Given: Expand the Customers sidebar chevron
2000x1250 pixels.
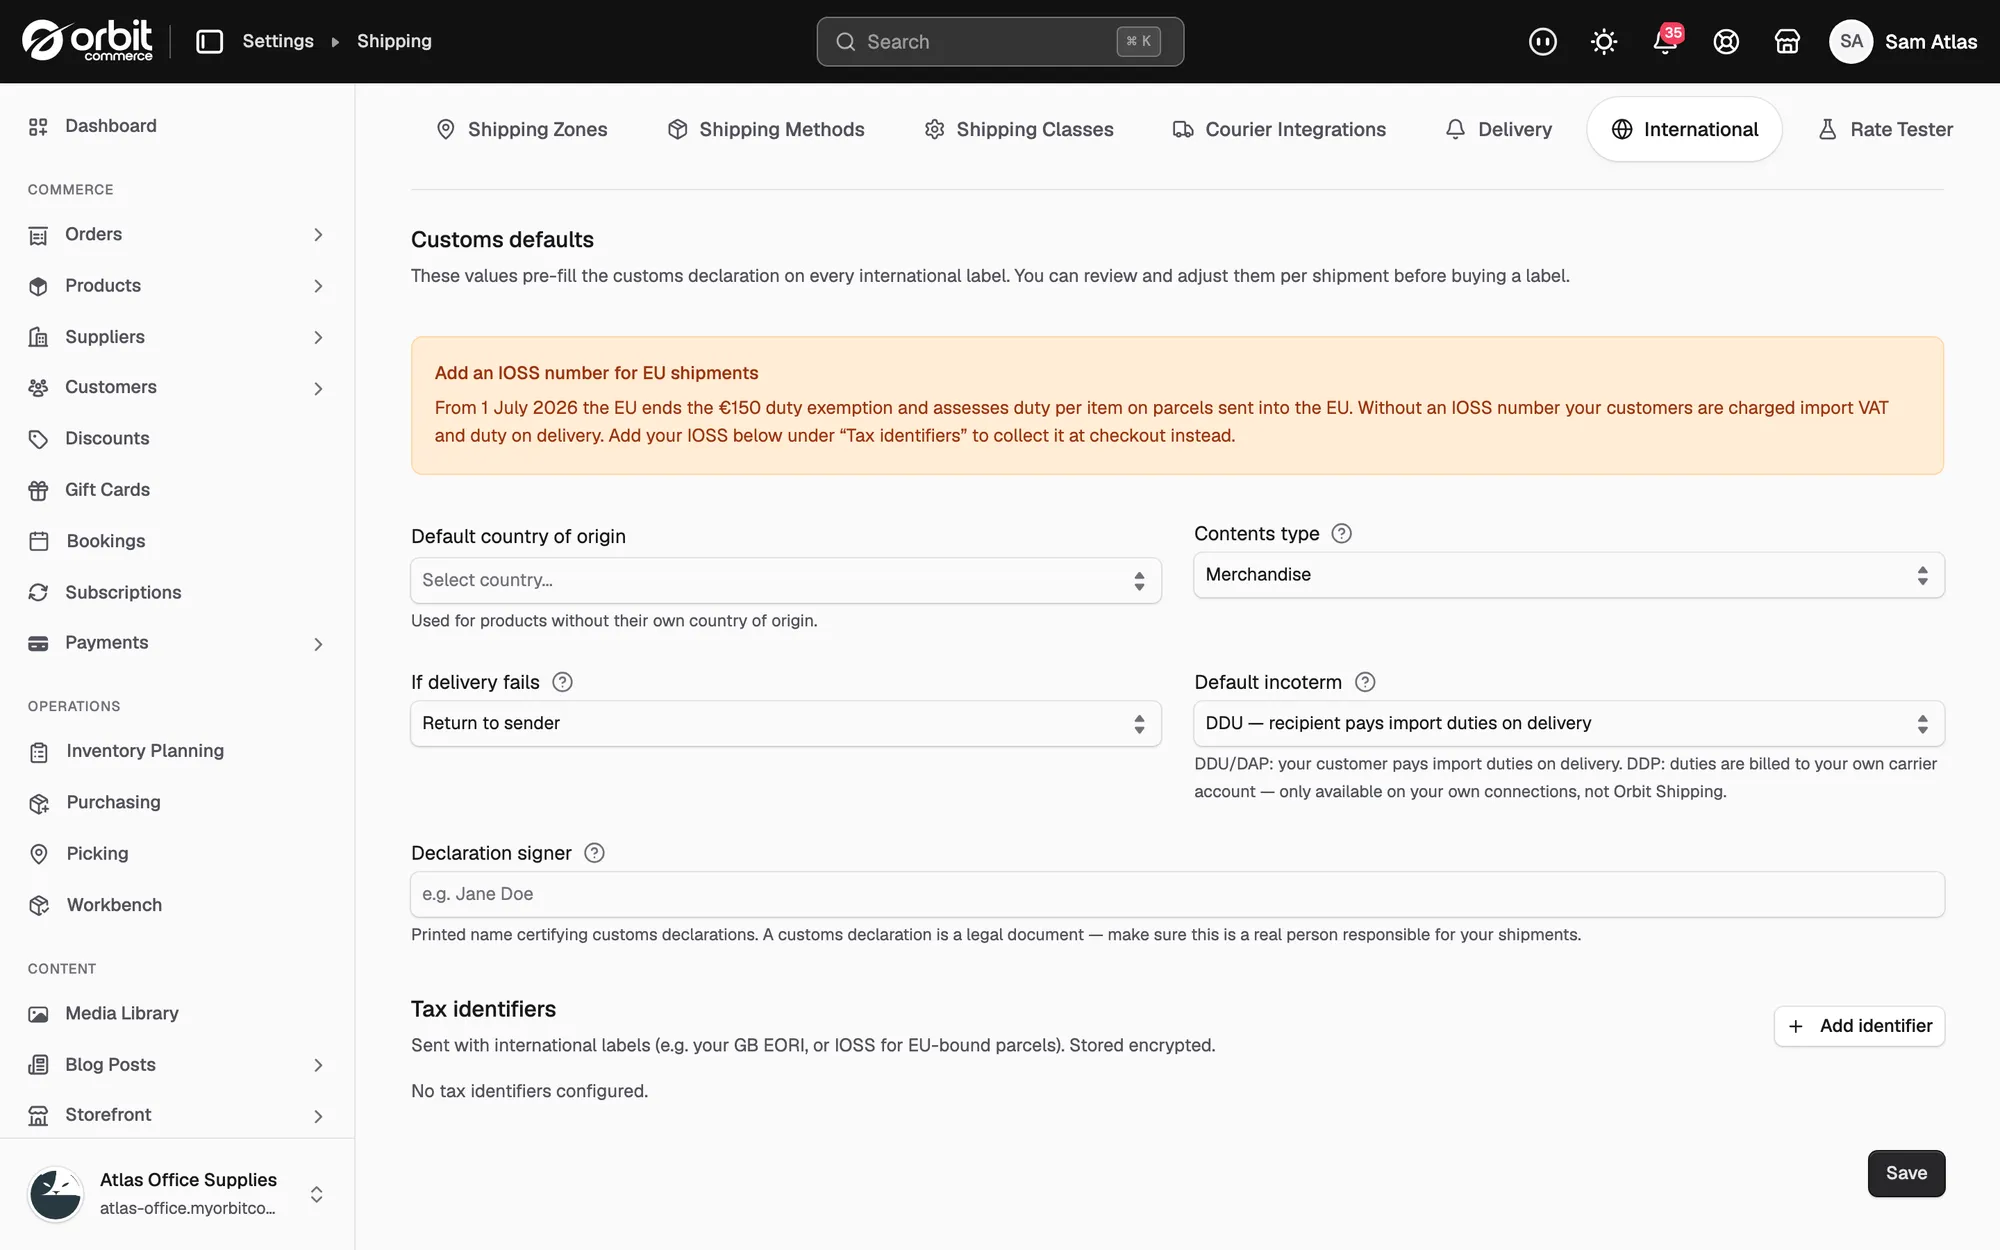Looking at the screenshot, I should point(318,388).
